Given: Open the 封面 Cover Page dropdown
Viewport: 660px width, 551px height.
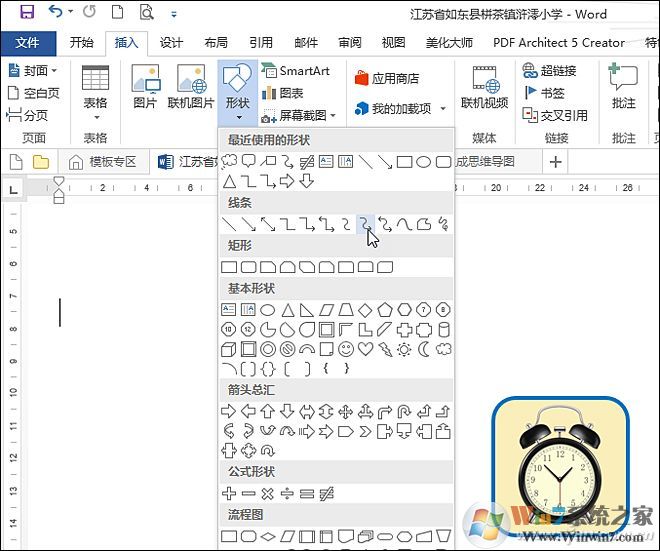Looking at the screenshot, I should [33, 70].
